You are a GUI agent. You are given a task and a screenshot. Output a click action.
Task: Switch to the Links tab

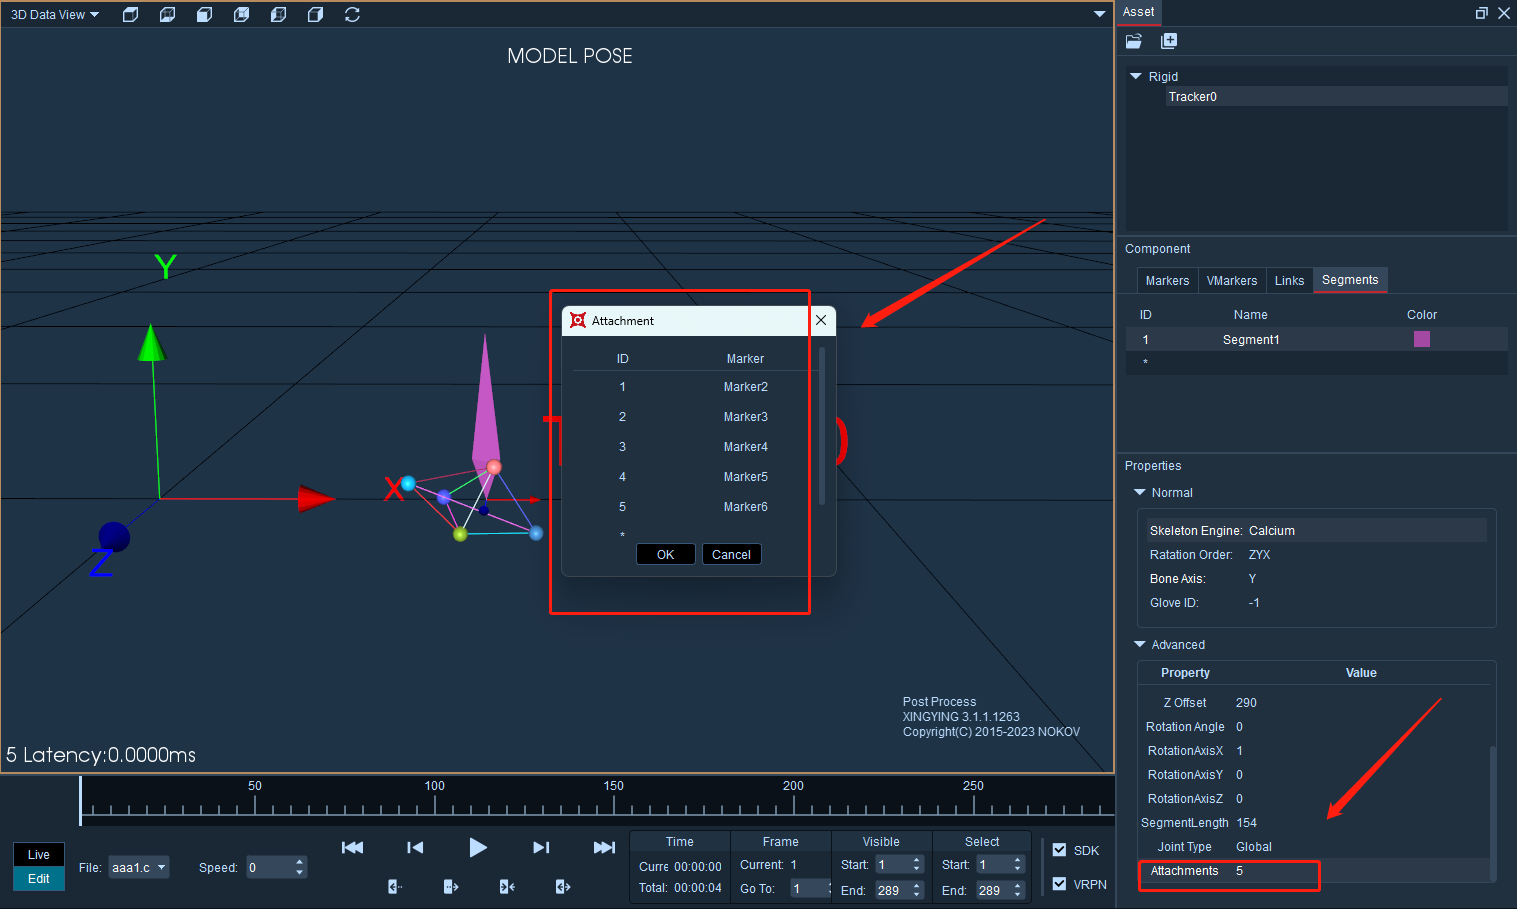[1289, 281]
